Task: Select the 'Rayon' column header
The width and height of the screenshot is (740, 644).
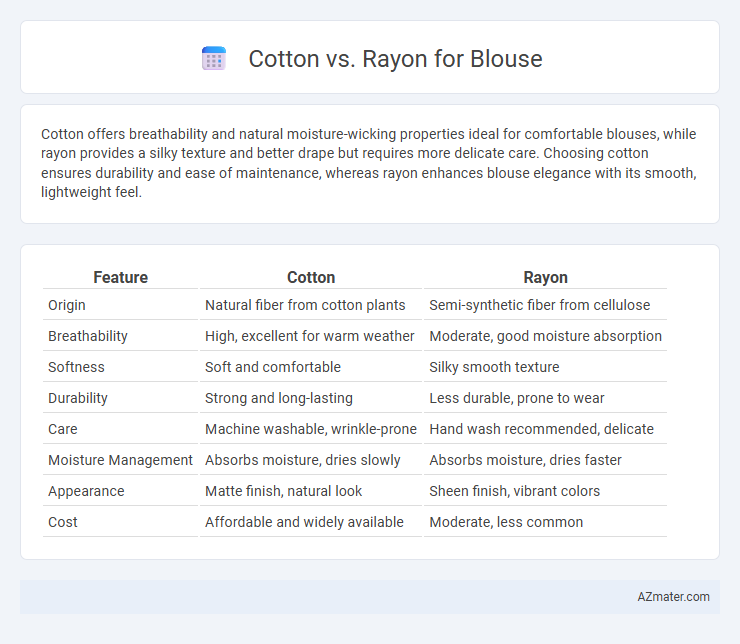Action: [x=545, y=277]
